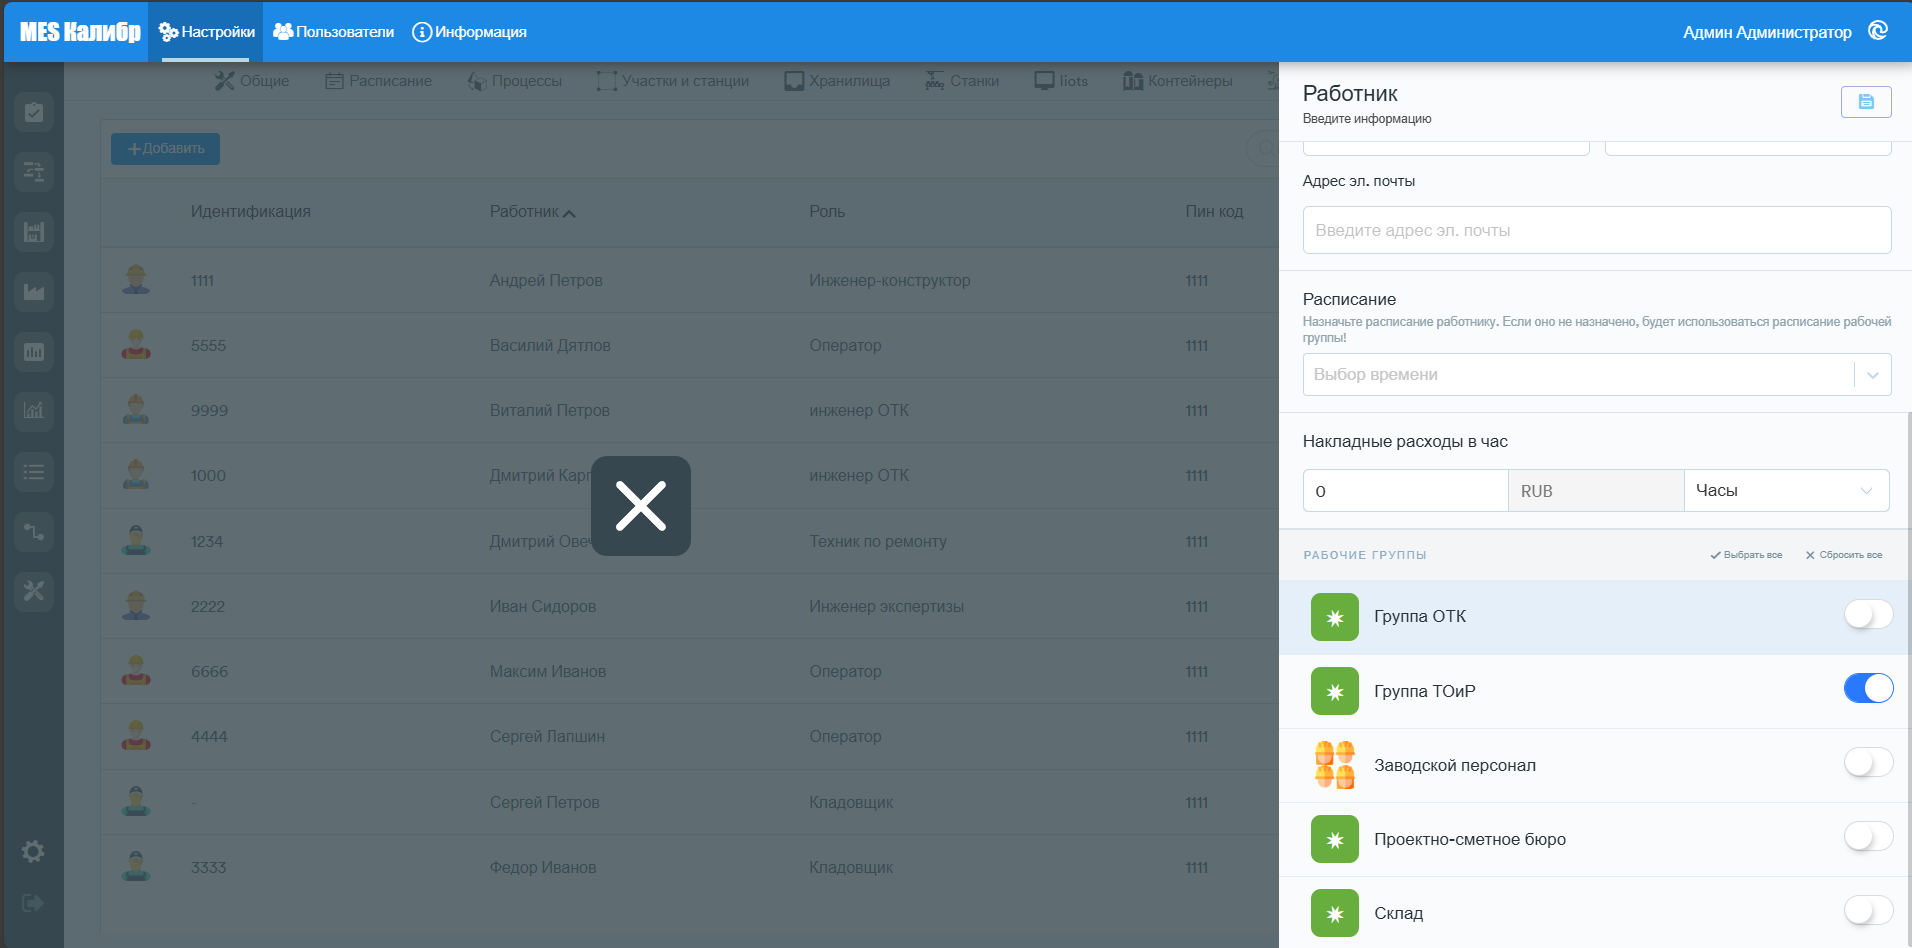This screenshot has height=948, width=1912.
Task: Select the Инженер-конструктор role cell
Action: pos(890,281)
